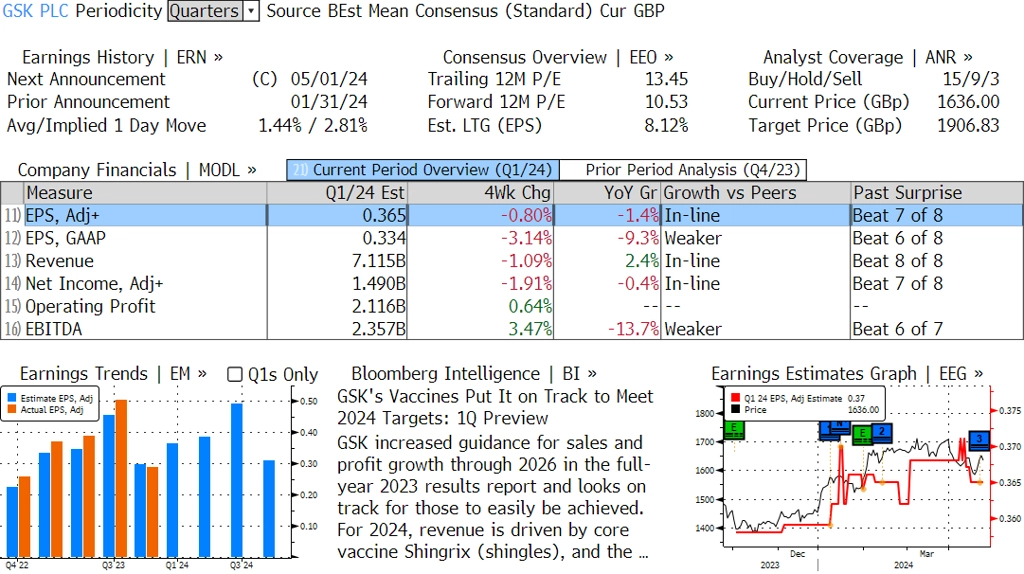1024x574 pixels.
Task: Open Bloomberg Intelligence BI link
Action: pos(473,374)
